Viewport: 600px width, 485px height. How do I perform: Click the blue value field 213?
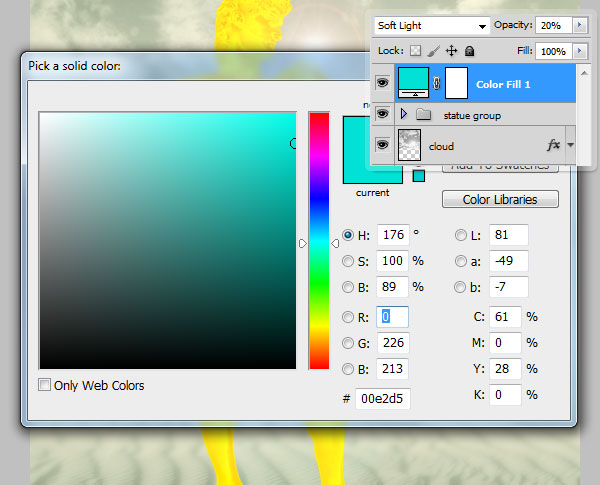coord(392,369)
